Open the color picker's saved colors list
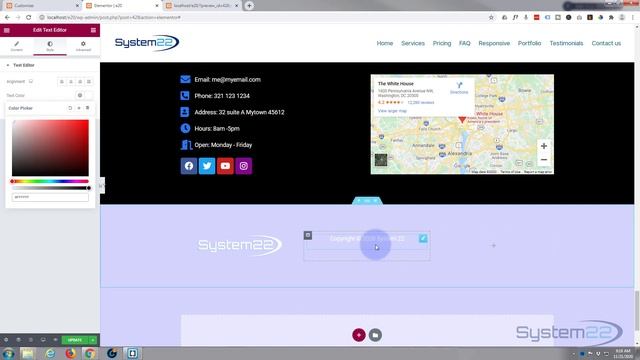 point(87,108)
